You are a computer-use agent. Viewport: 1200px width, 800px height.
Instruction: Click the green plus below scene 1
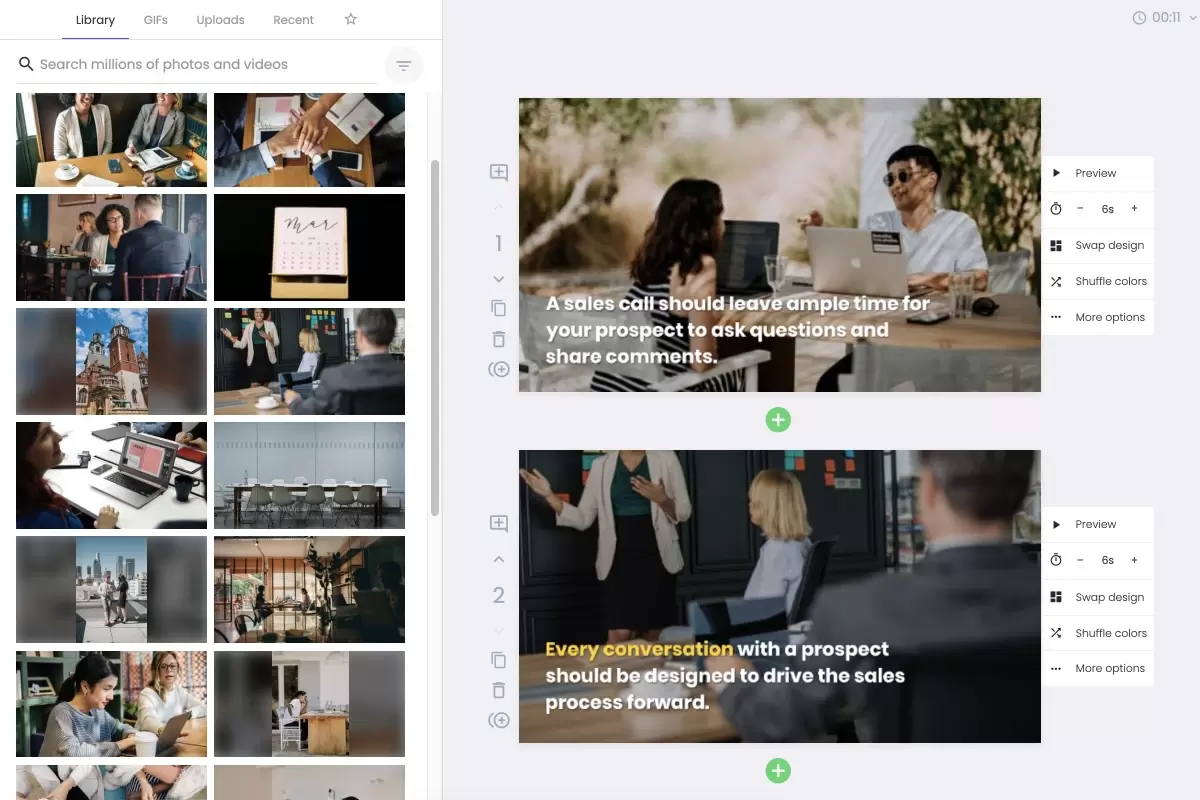pos(778,420)
